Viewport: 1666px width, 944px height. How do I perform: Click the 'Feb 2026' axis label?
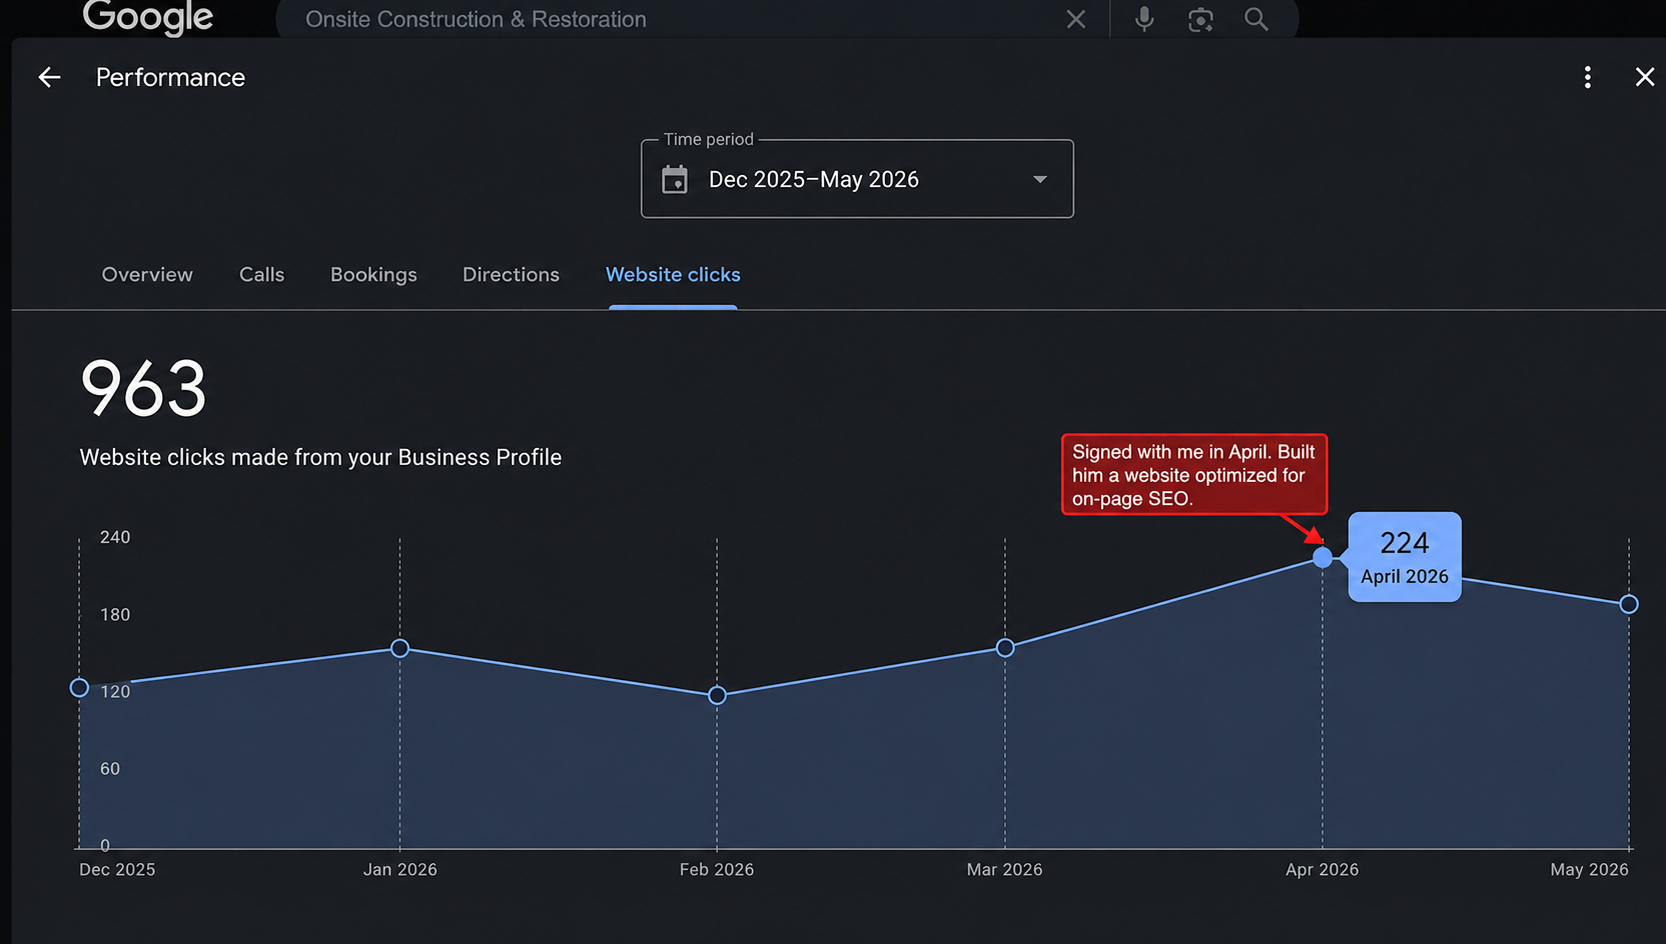(x=716, y=869)
